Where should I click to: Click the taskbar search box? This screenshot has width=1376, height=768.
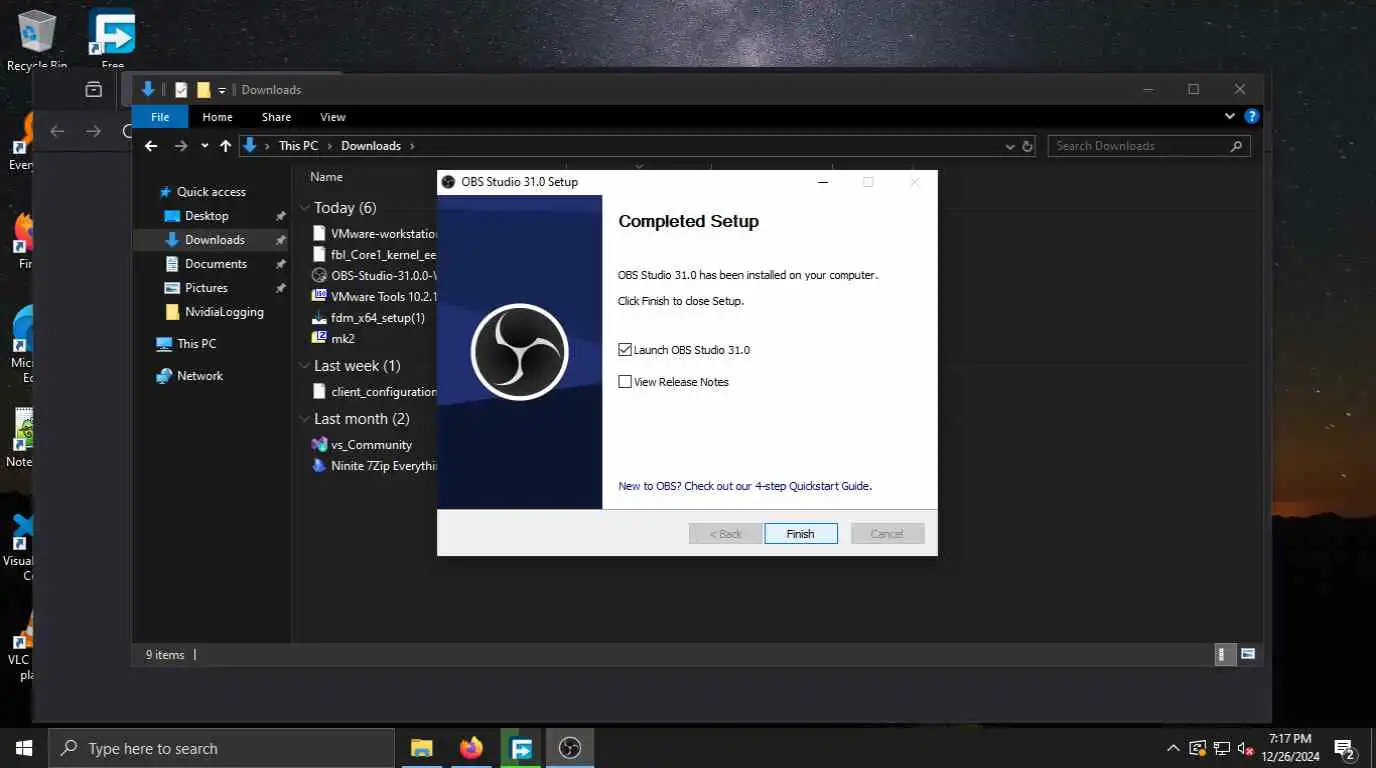[221, 748]
